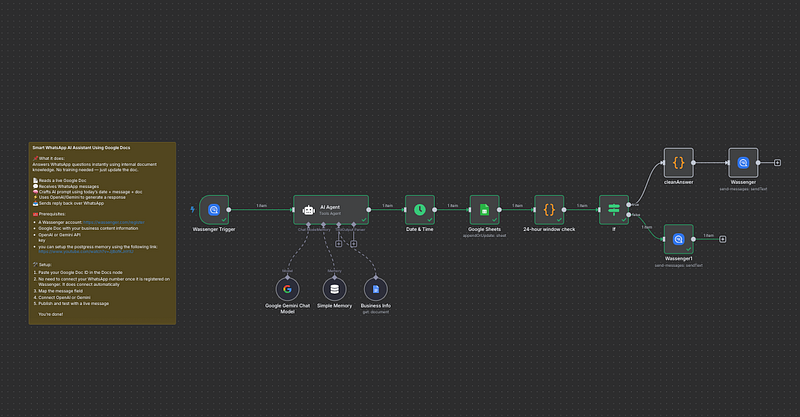This screenshot has width=800, height=417.
Task: Open the cleanAnswer code node
Action: coord(679,162)
